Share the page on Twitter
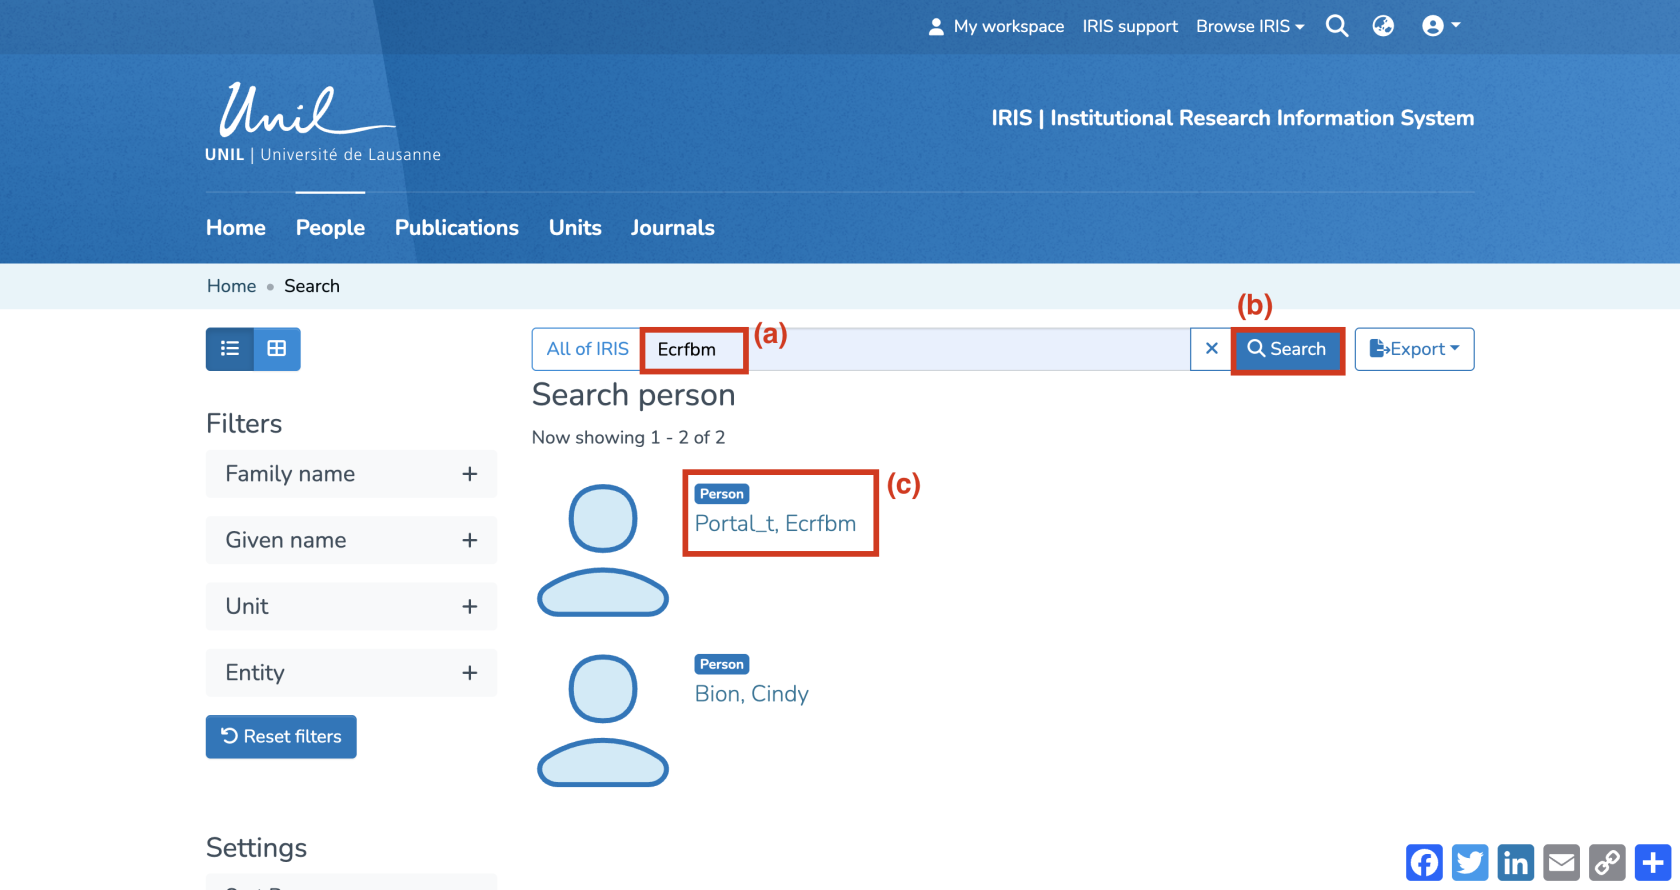The width and height of the screenshot is (1680, 890). [1470, 862]
